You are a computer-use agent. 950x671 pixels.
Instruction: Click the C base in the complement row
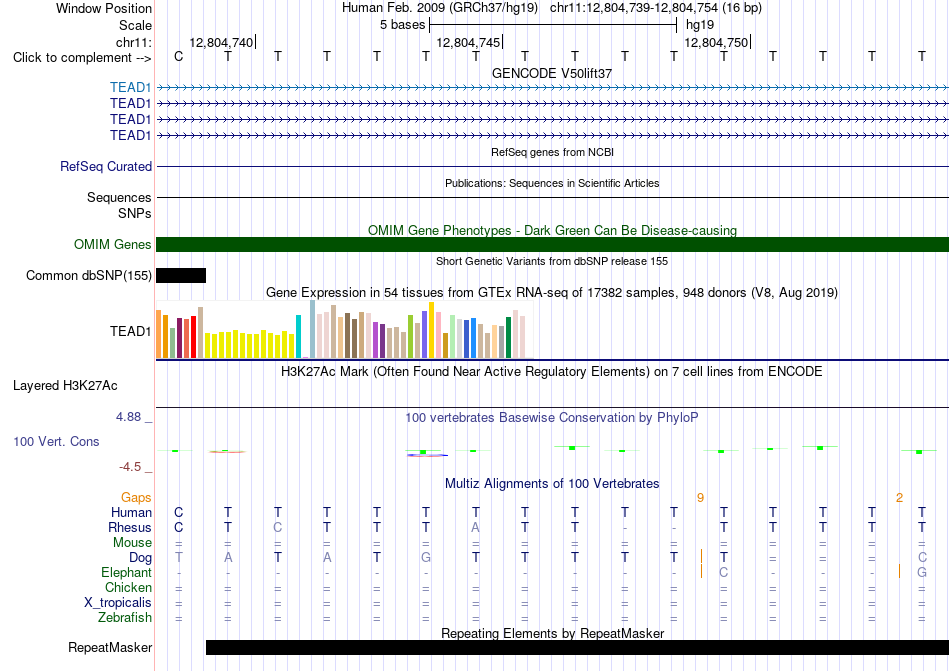(178, 56)
